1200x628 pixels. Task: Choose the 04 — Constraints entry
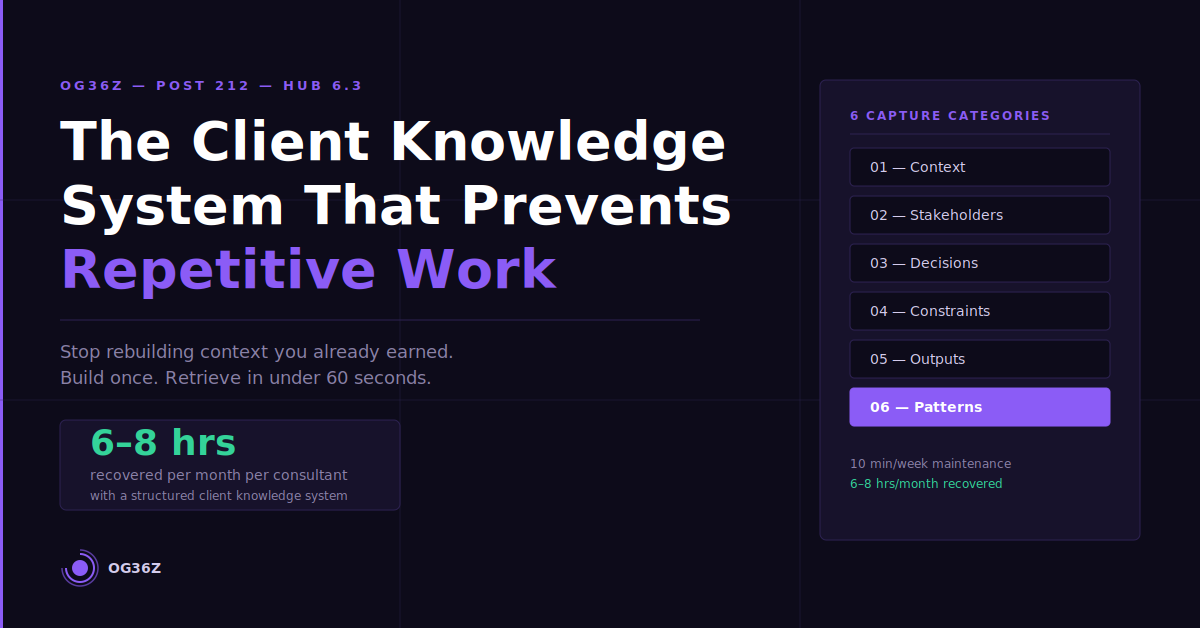pyautogui.click(x=979, y=311)
